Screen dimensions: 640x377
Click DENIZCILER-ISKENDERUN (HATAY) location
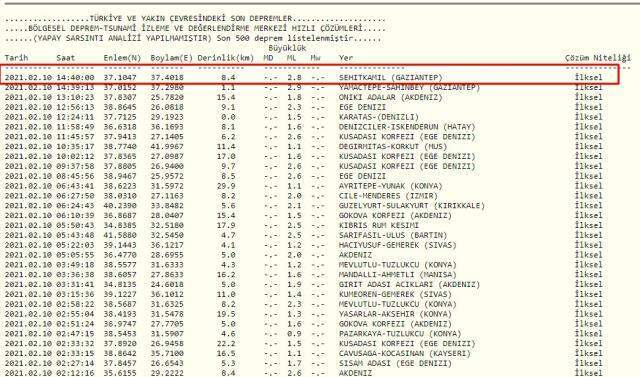[407, 126]
